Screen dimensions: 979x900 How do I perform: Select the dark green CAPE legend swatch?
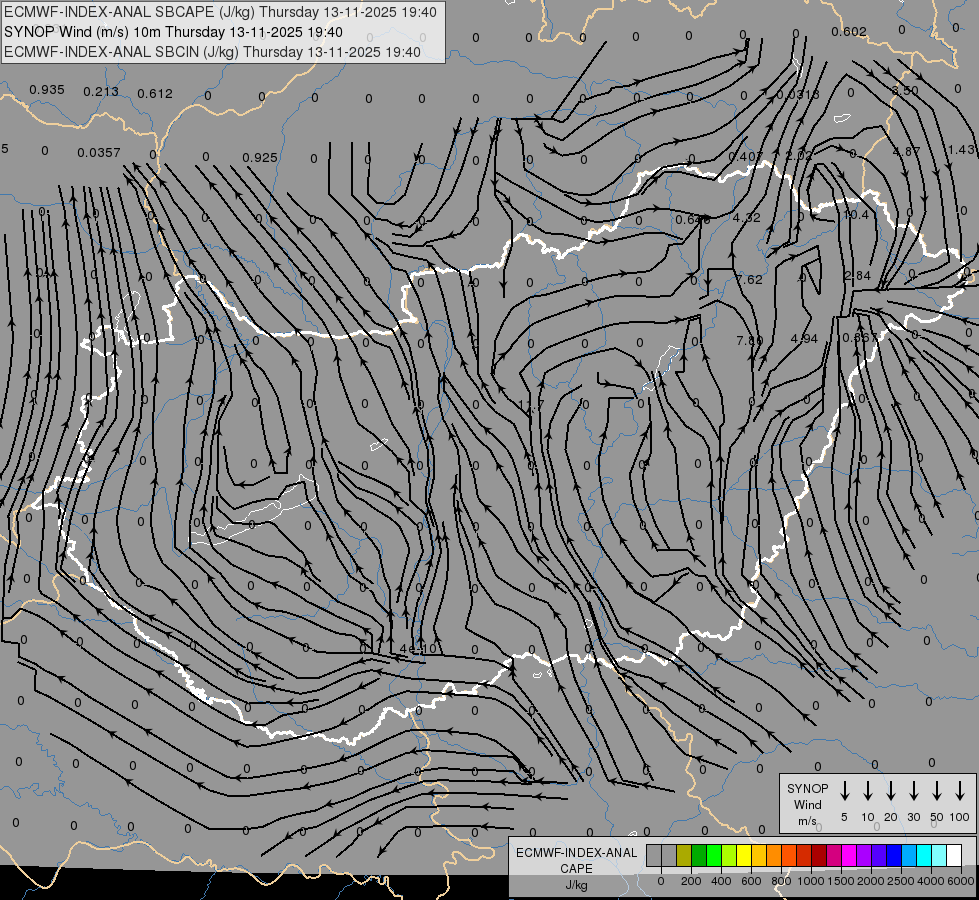click(x=699, y=856)
